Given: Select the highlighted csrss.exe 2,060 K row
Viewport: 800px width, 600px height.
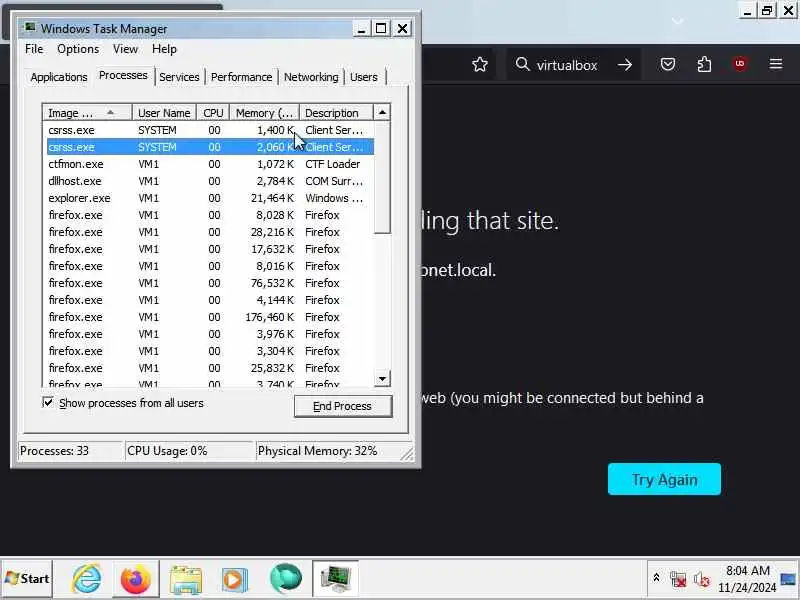Looking at the screenshot, I should [x=210, y=147].
